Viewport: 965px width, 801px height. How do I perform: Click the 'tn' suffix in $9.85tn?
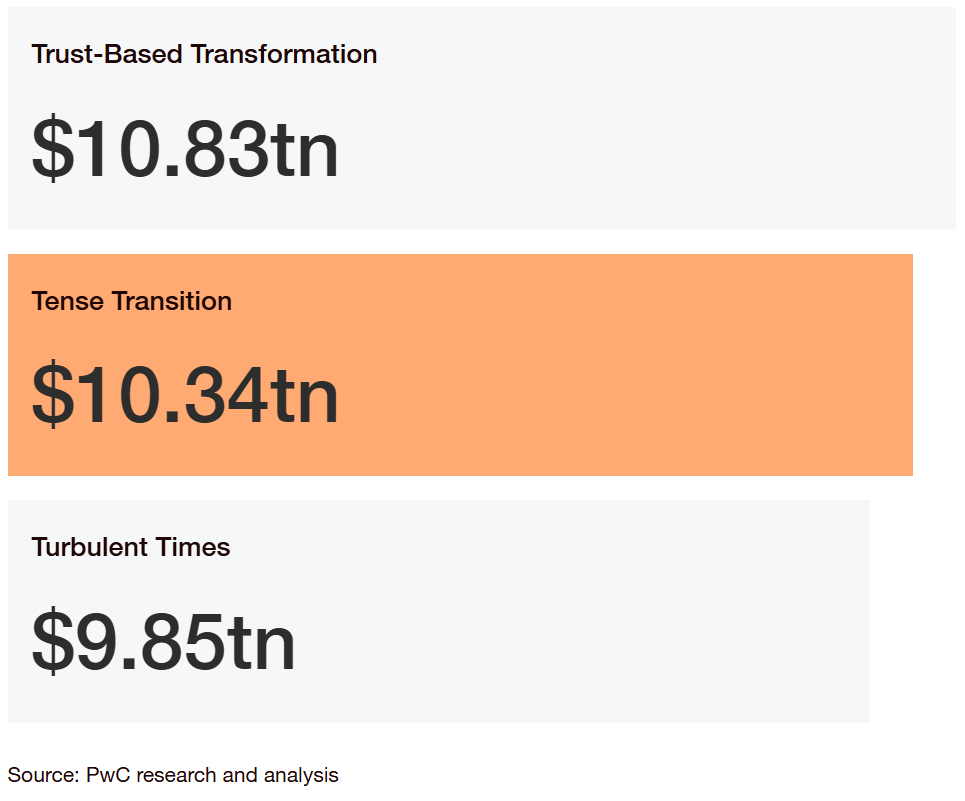[x=262, y=643]
